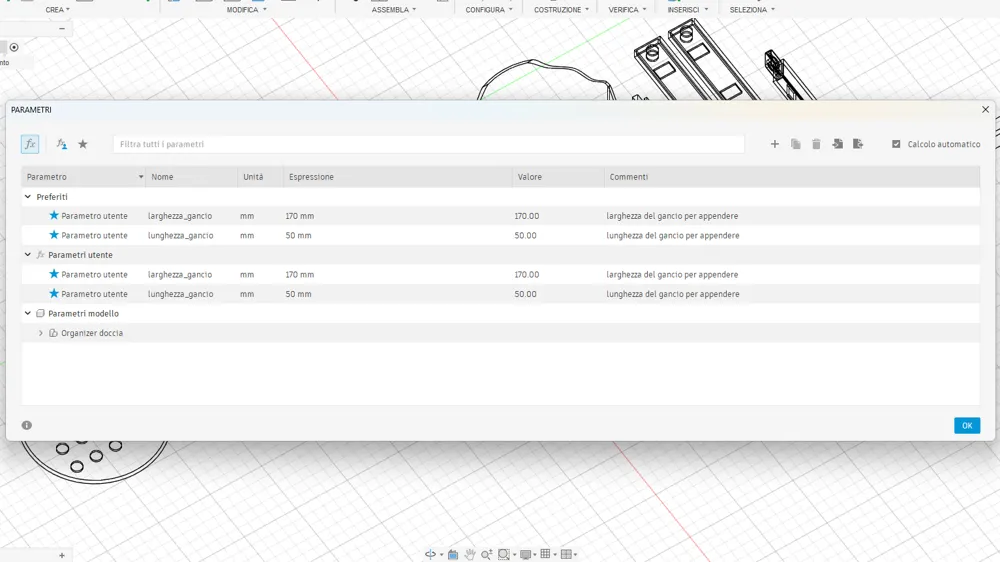The height and width of the screenshot is (562, 1000).
Task: Collapse the Preferiti group
Action: [27, 196]
